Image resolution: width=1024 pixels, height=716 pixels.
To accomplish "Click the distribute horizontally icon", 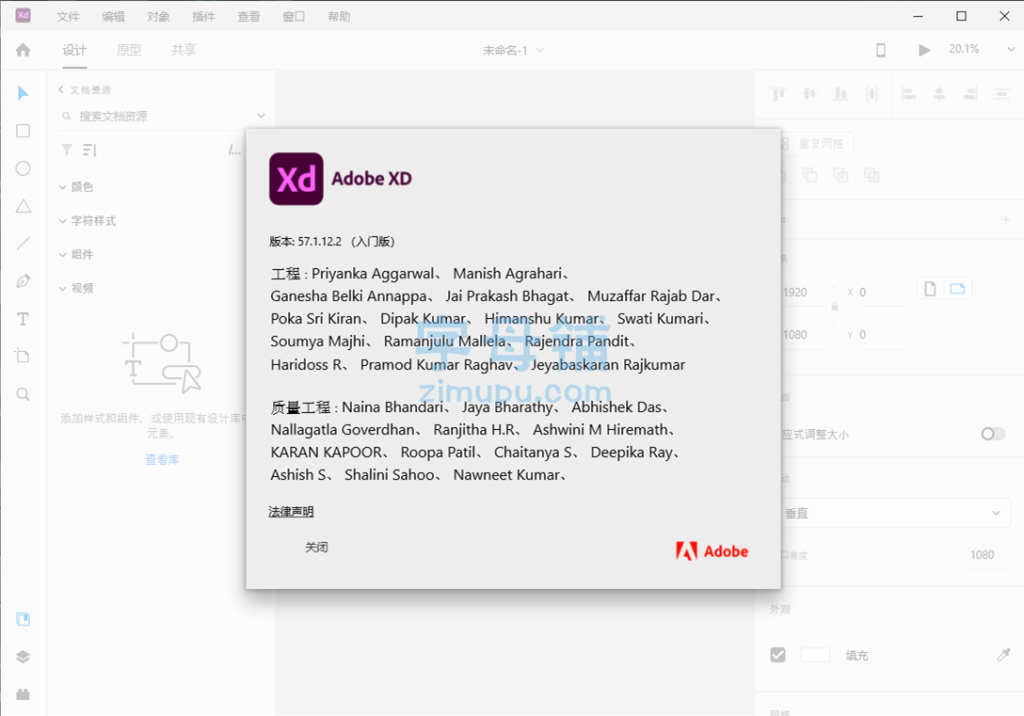I will 1002,94.
